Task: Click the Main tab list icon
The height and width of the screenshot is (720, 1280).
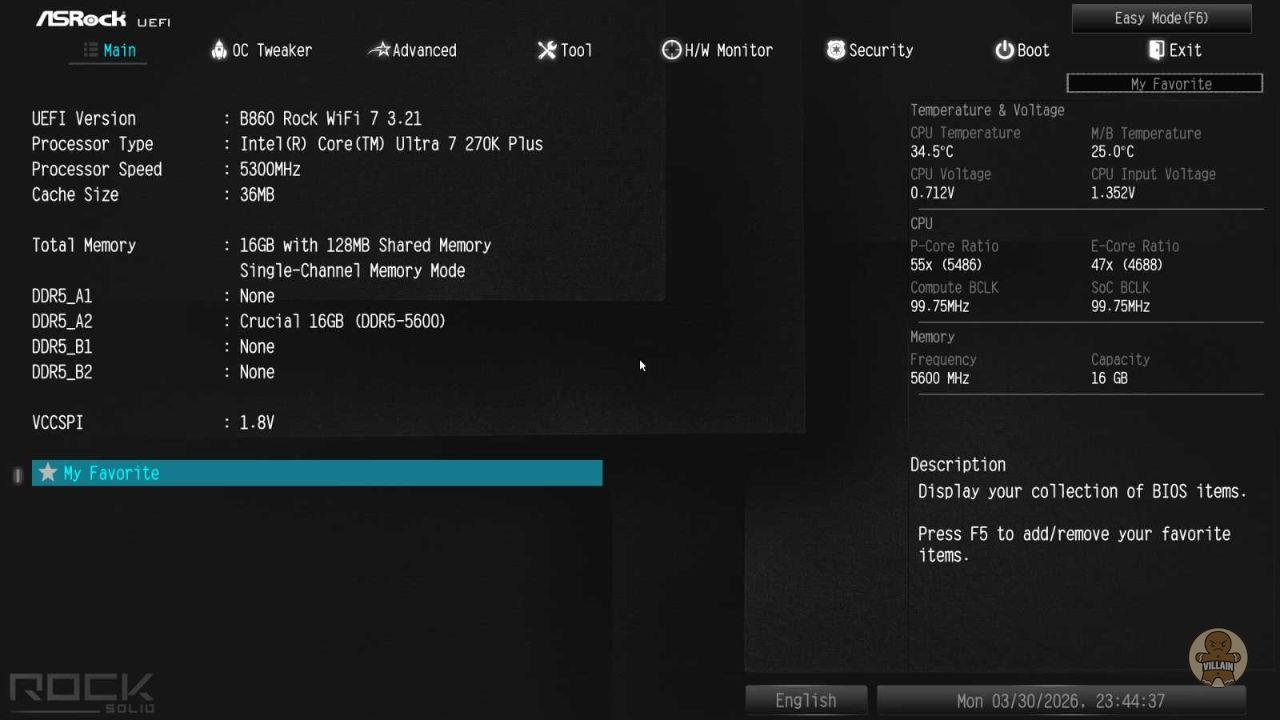Action: (90, 50)
